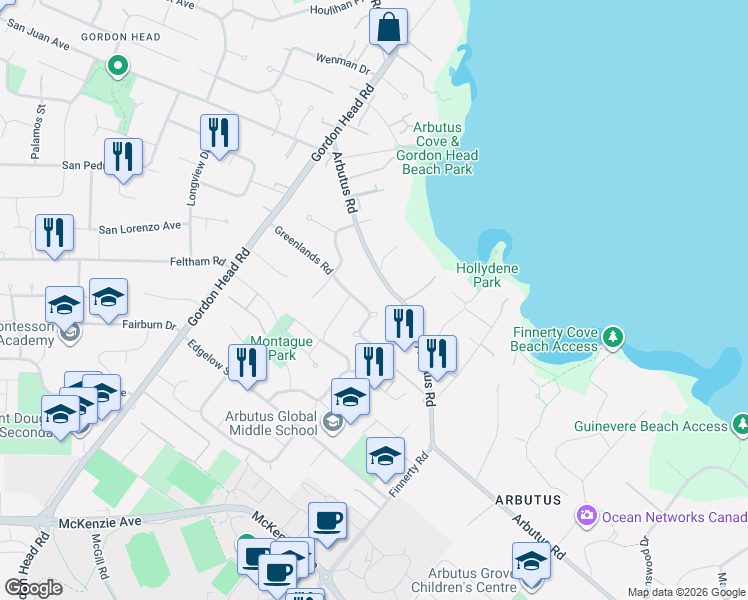Click the Arbutus Cove & Gordon Head Beach Park label
Image resolution: width=748 pixels, height=600 pixels.
(x=437, y=148)
